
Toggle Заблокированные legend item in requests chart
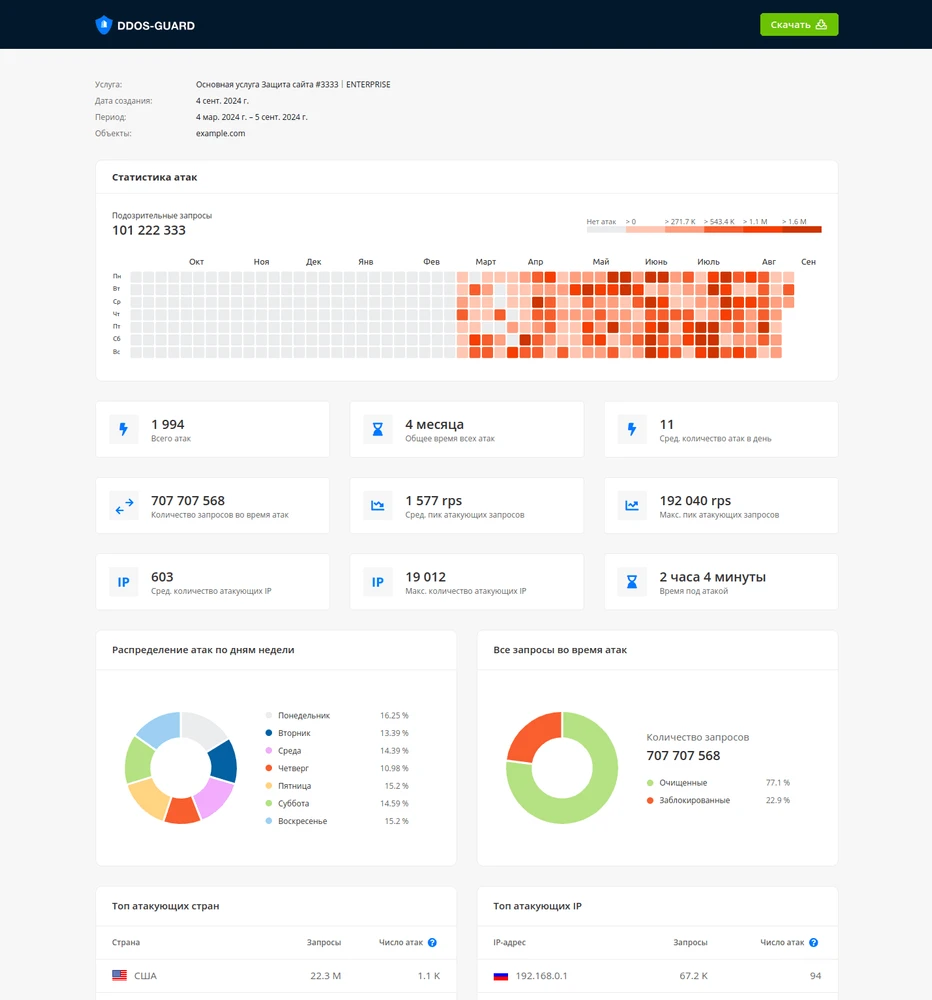pos(694,801)
